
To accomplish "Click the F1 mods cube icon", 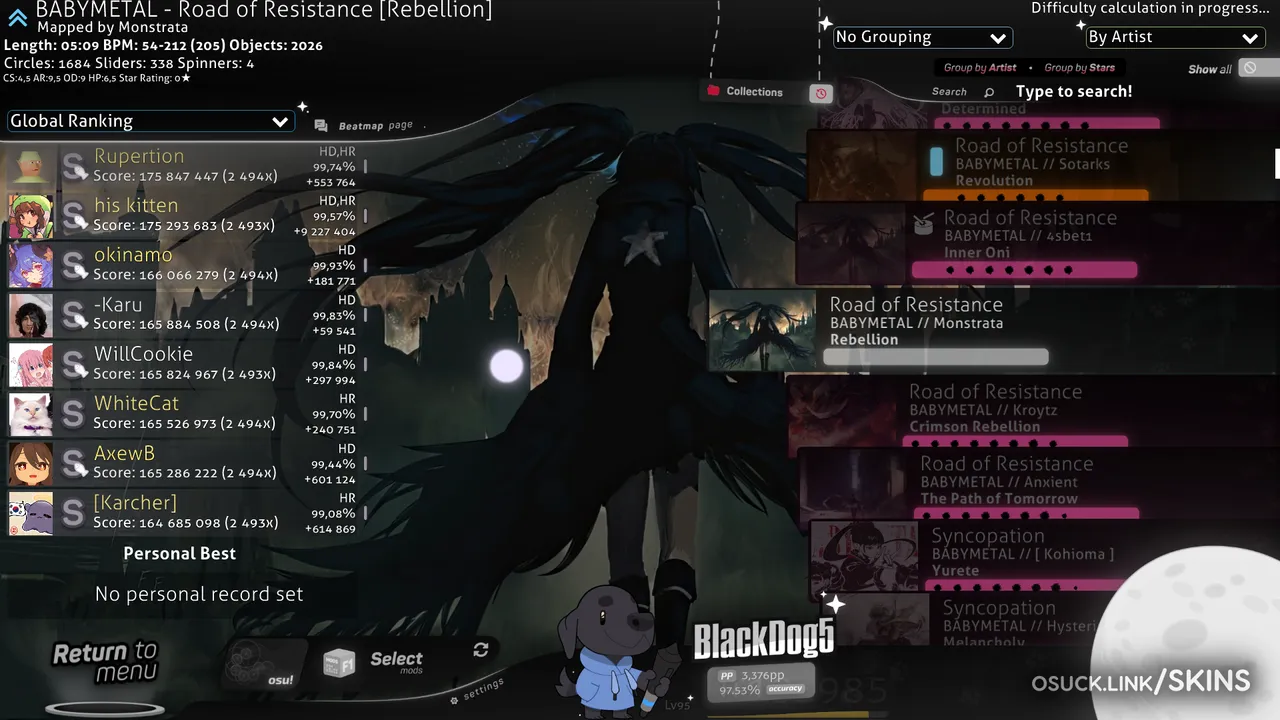I will [x=339, y=662].
